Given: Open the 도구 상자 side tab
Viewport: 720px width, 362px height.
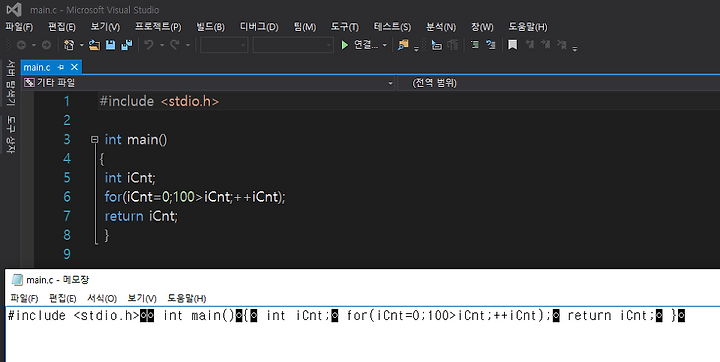Looking at the screenshot, I should tap(11, 135).
